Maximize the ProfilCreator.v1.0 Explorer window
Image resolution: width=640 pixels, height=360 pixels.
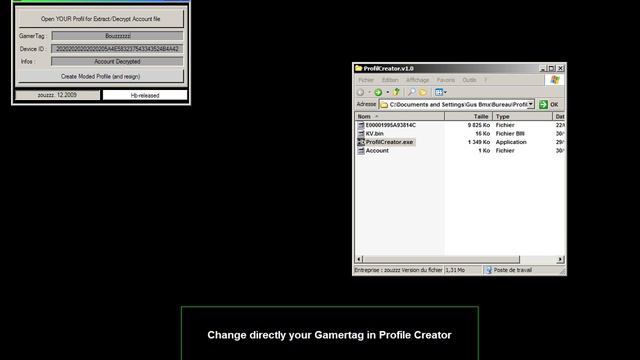pyautogui.click(x=551, y=69)
